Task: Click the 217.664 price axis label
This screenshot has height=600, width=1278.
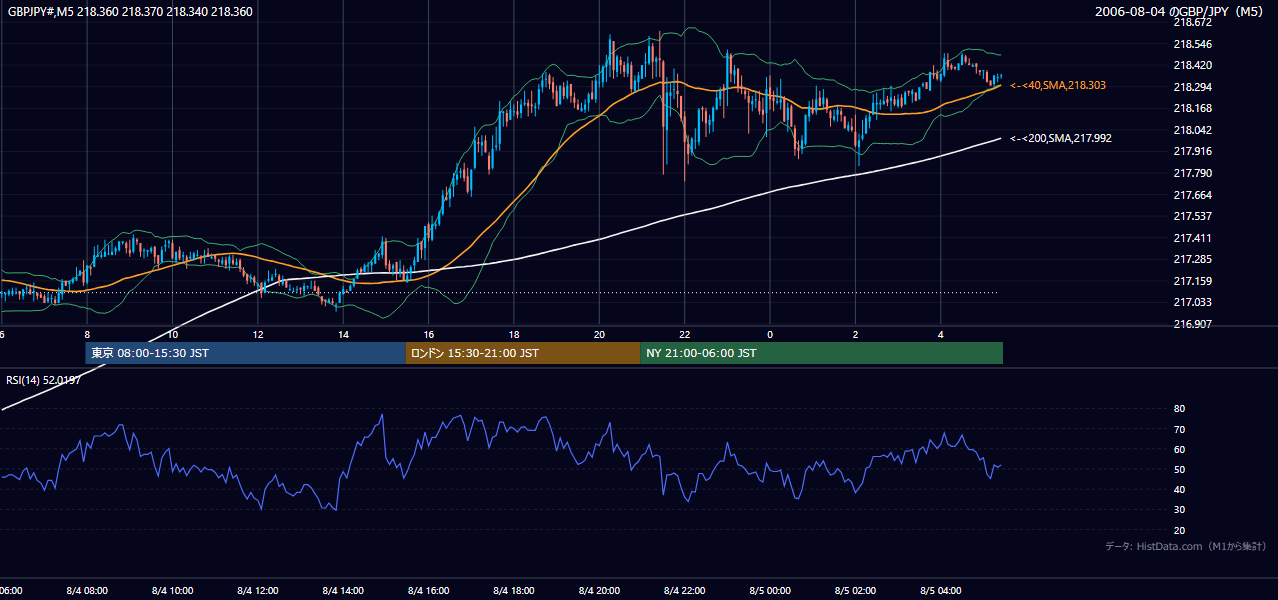Action: (1191, 195)
